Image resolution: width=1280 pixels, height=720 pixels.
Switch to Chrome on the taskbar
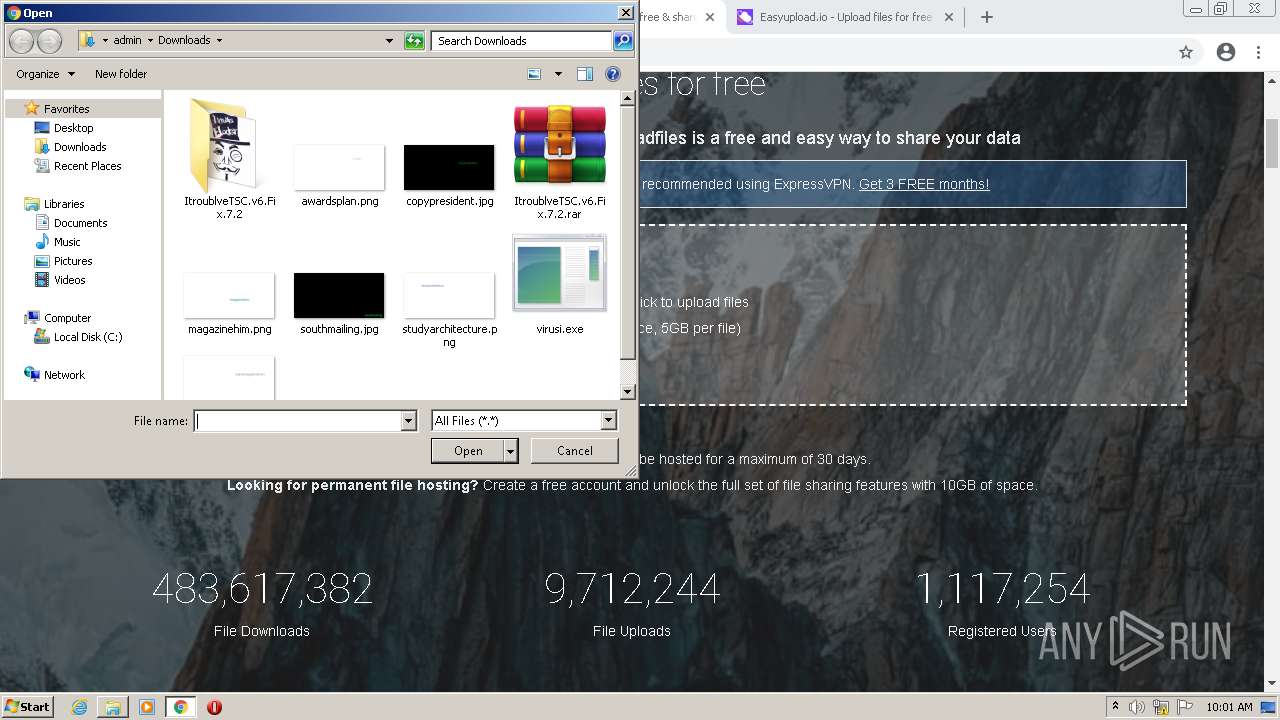pyautogui.click(x=180, y=707)
